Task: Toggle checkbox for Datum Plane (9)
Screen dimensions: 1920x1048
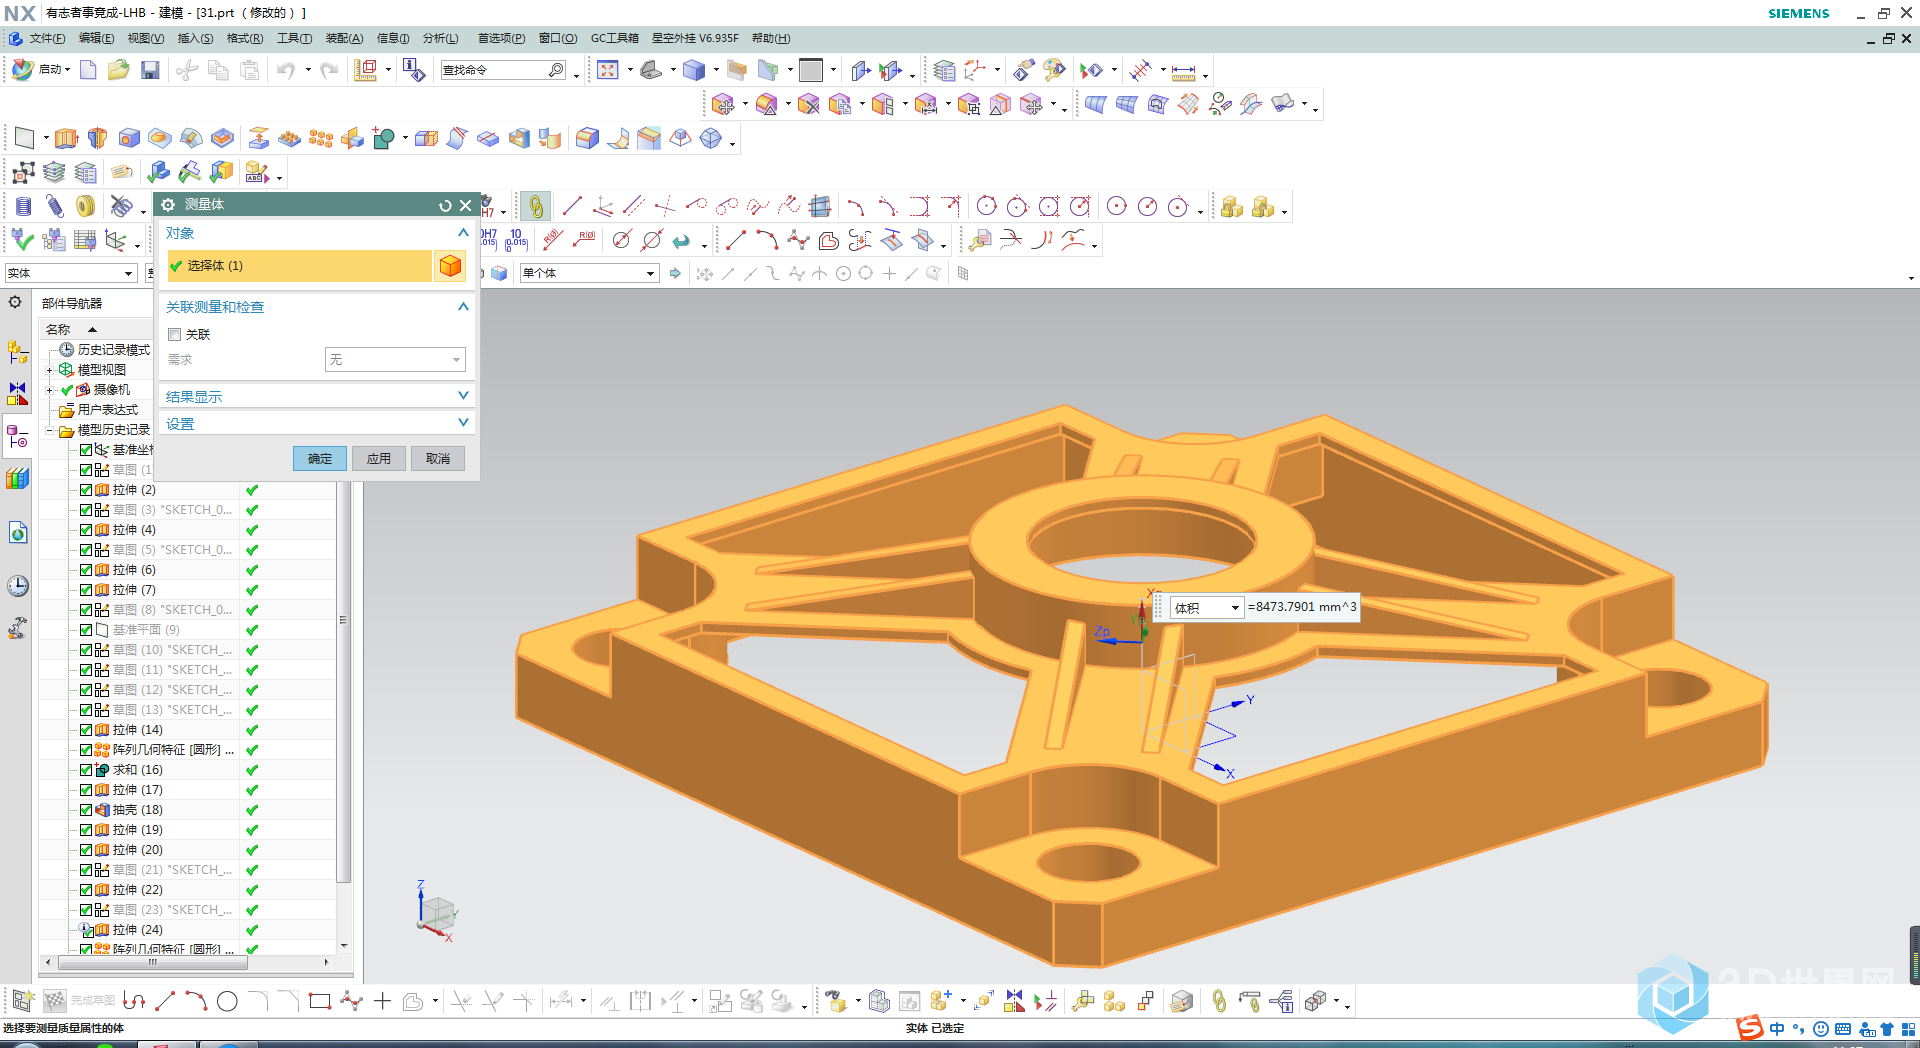Action: click(86, 630)
